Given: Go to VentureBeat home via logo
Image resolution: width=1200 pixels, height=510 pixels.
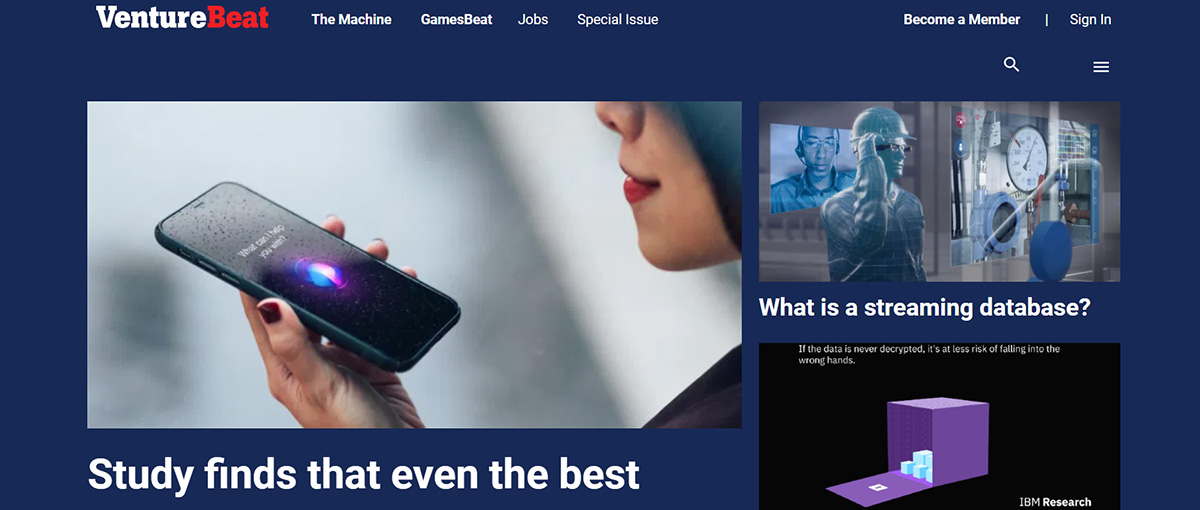Looking at the screenshot, I should click(x=183, y=17).
